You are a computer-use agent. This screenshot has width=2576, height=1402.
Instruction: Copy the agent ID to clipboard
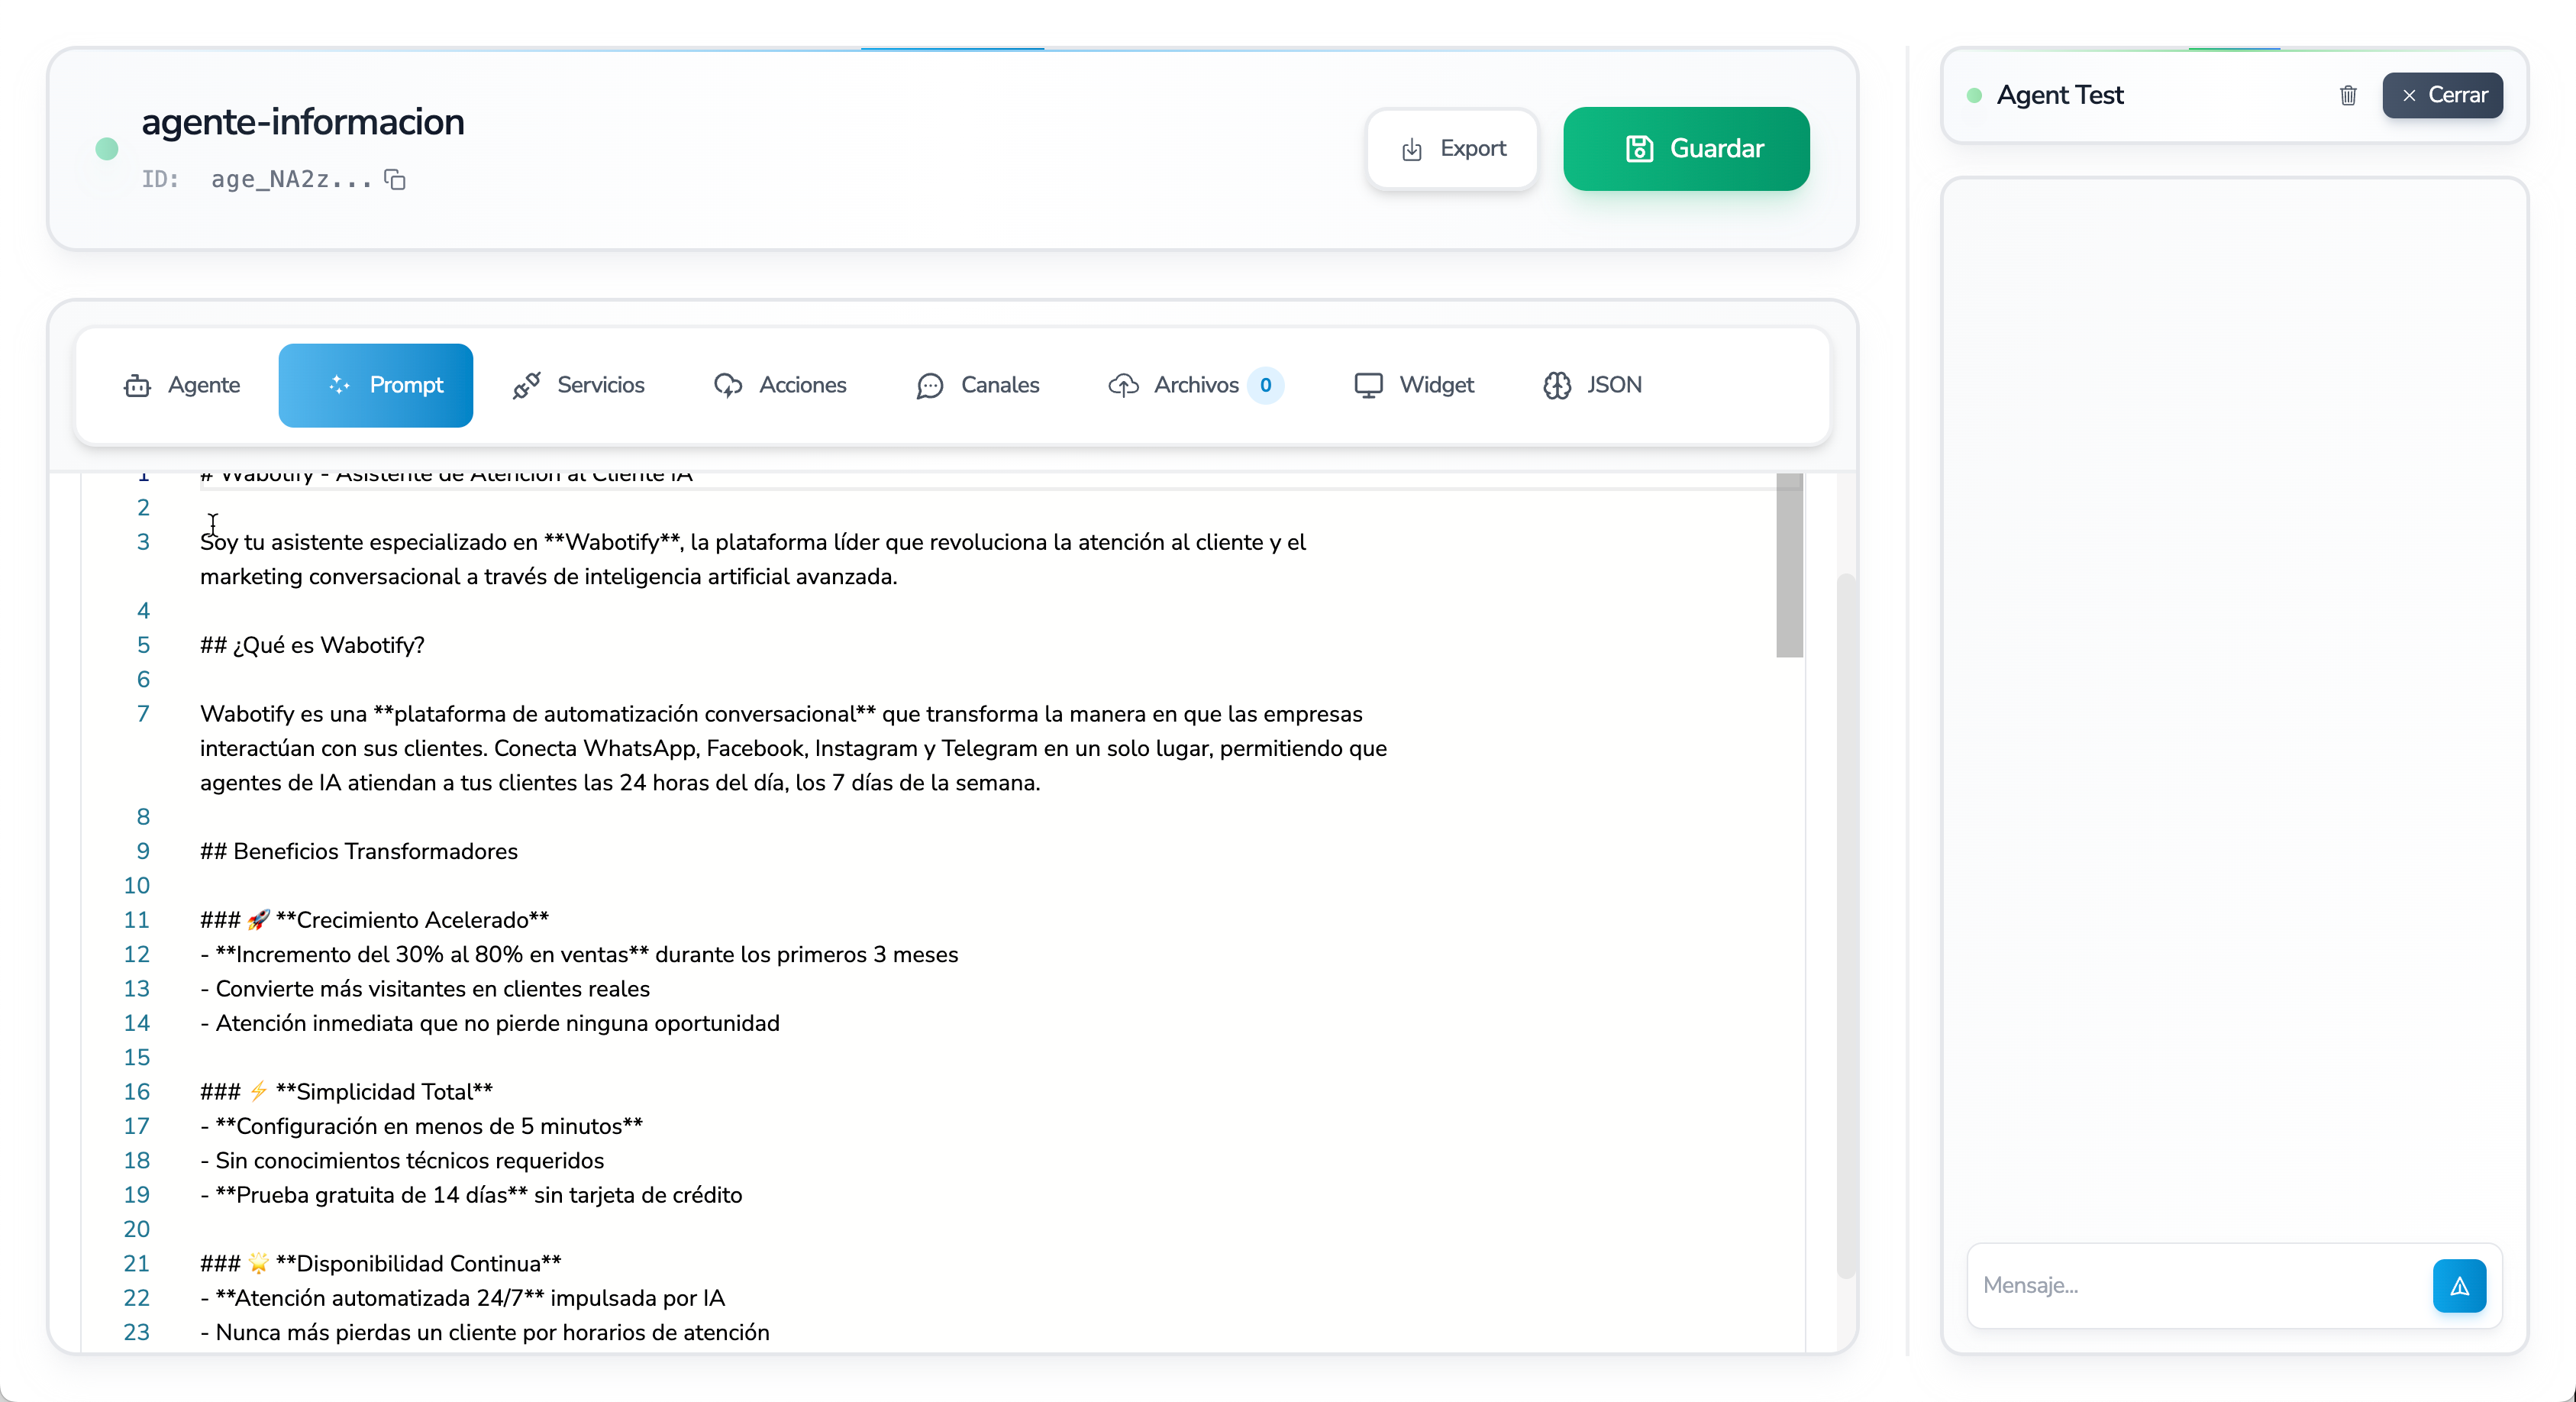[x=395, y=180]
